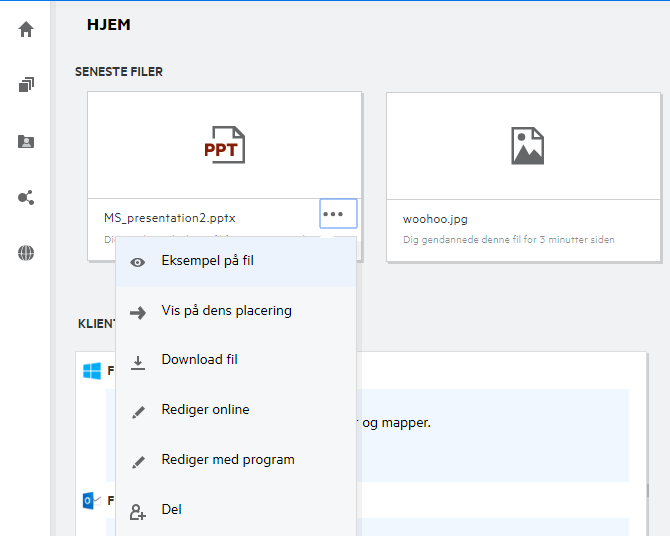Image resolution: width=670 pixels, height=536 pixels.
Task: Click the download arrow icon in menu
Action: 138,361
